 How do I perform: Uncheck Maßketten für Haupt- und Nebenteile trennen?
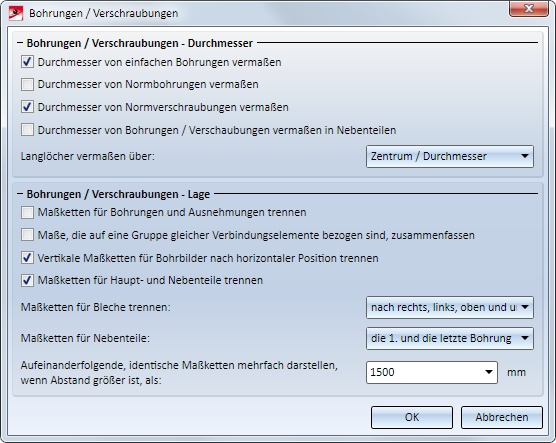(27, 280)
